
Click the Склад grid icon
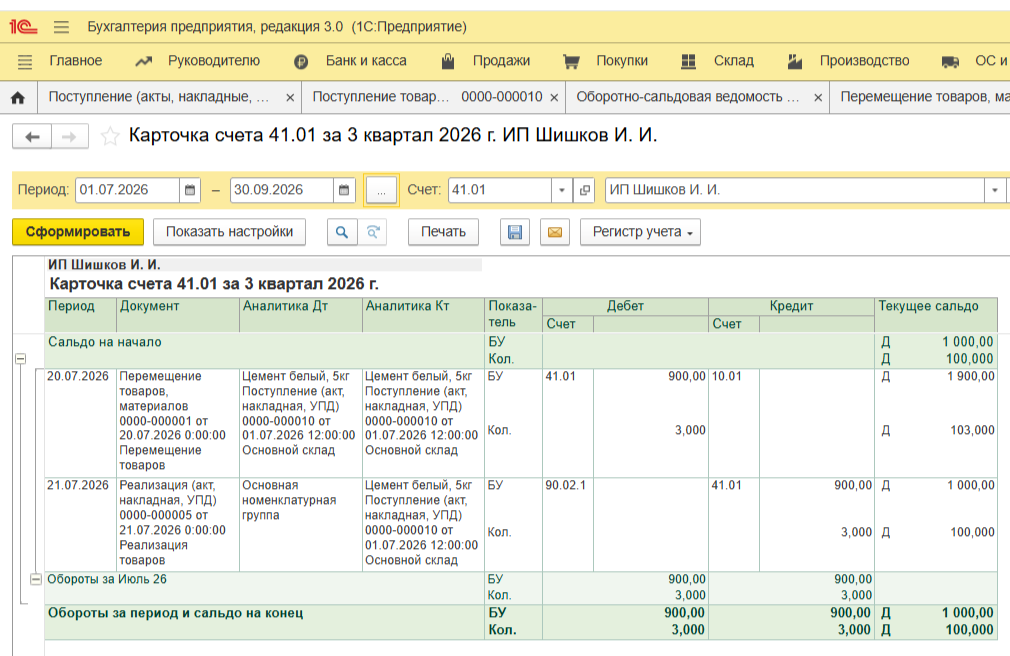point(689,62)
